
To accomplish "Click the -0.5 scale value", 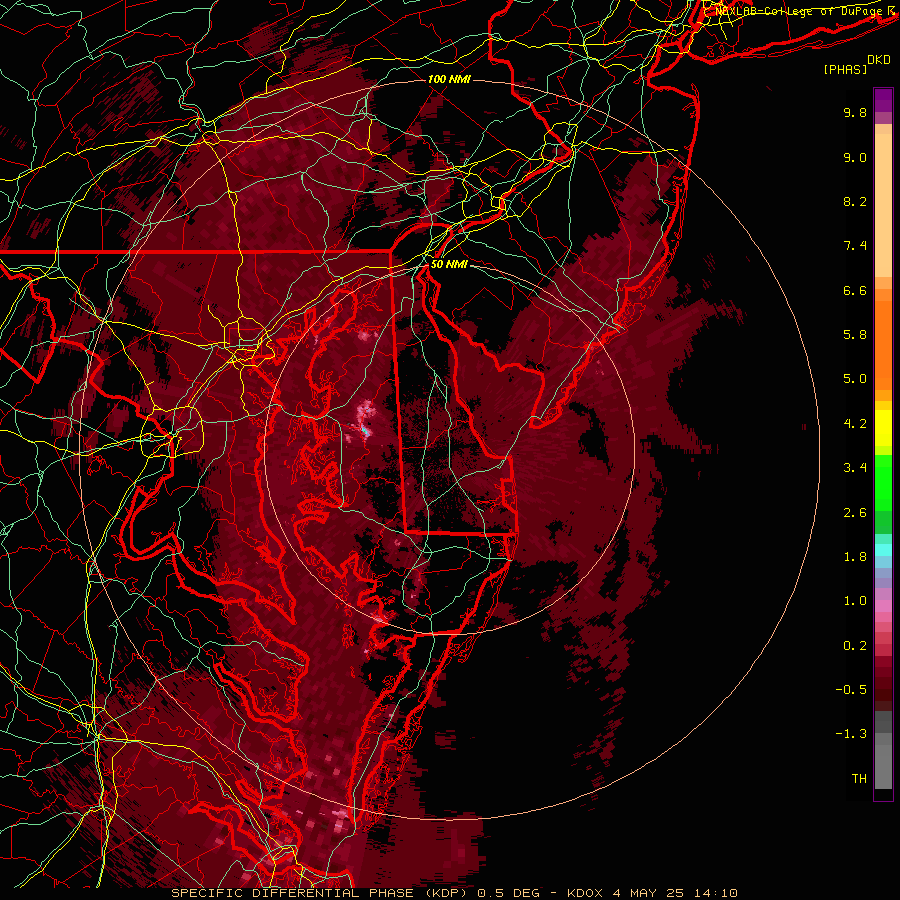I will pos(851,690).
